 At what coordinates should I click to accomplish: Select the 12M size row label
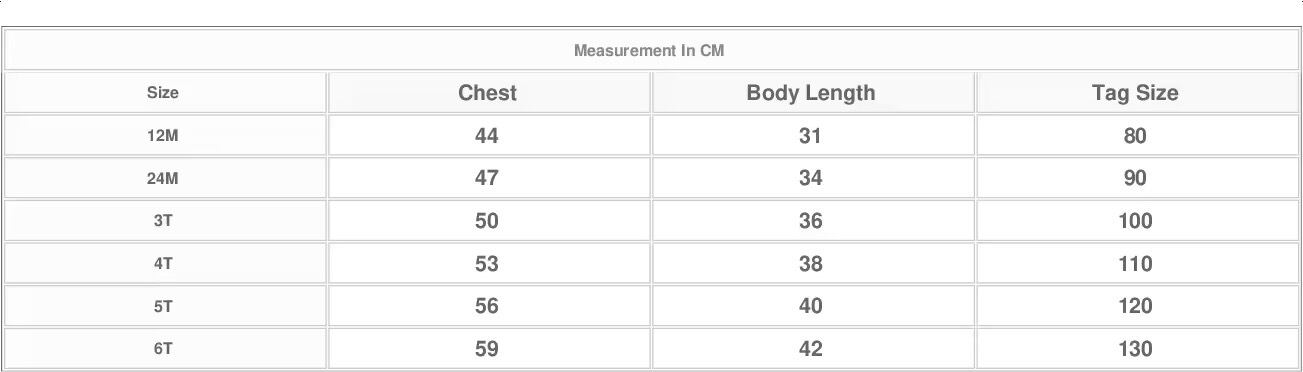pos(164,136)
